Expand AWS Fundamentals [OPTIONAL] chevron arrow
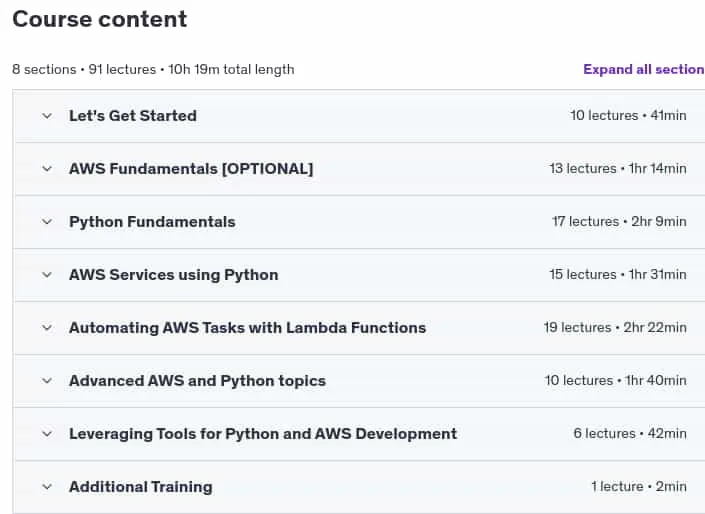The image size is (705, 514). (47, 169)
